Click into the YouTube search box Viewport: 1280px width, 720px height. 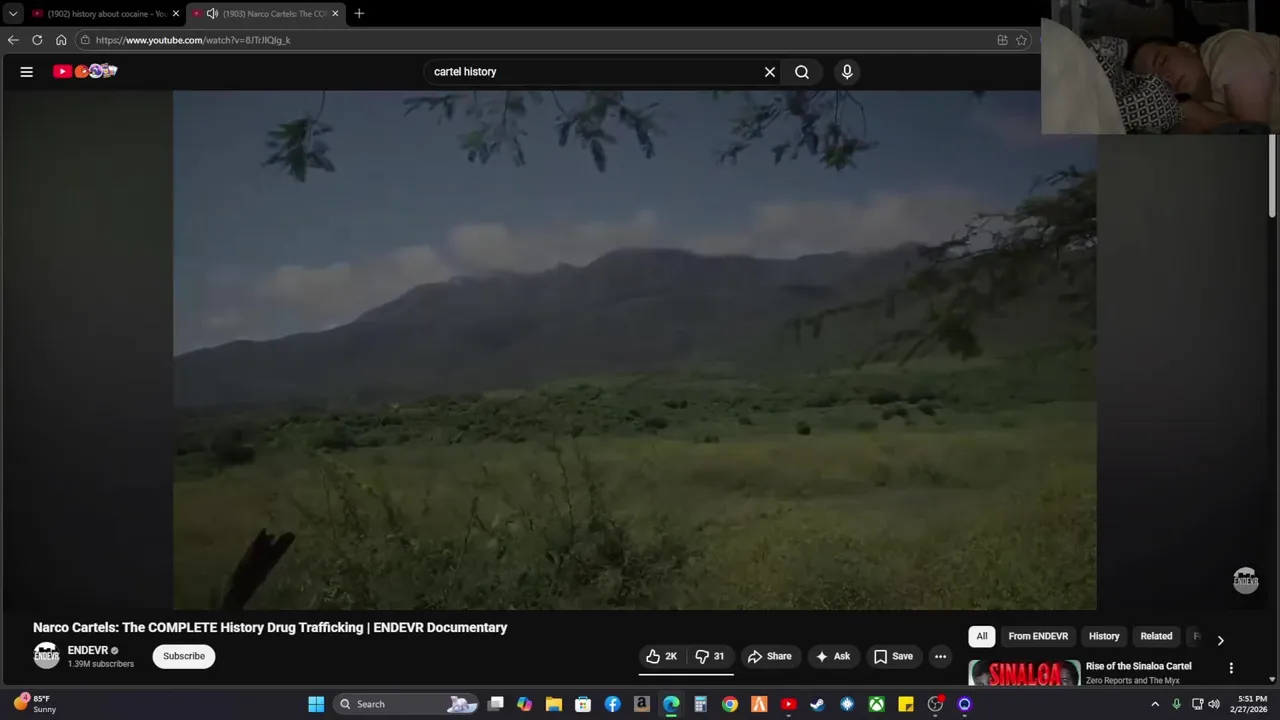point(595,72)
